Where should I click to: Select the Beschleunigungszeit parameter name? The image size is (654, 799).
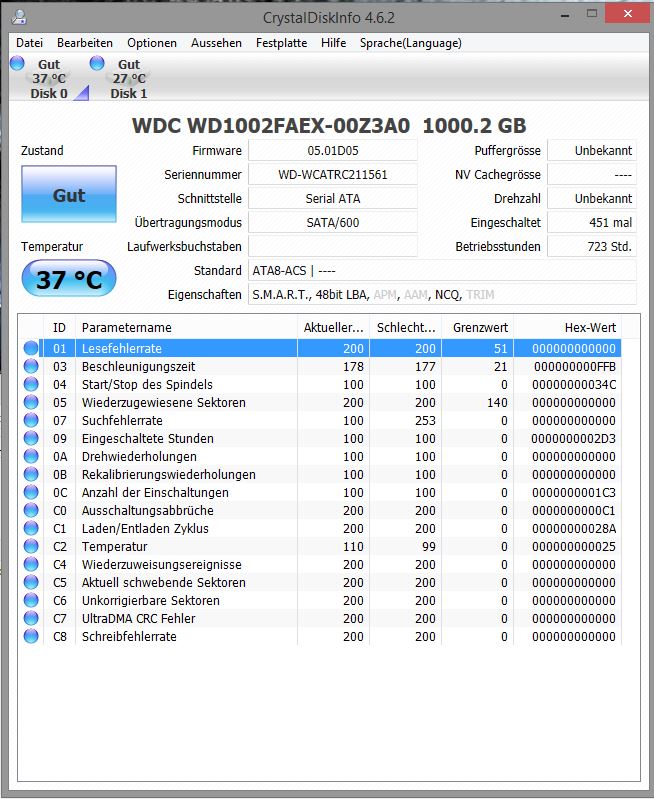pos(139,366)
